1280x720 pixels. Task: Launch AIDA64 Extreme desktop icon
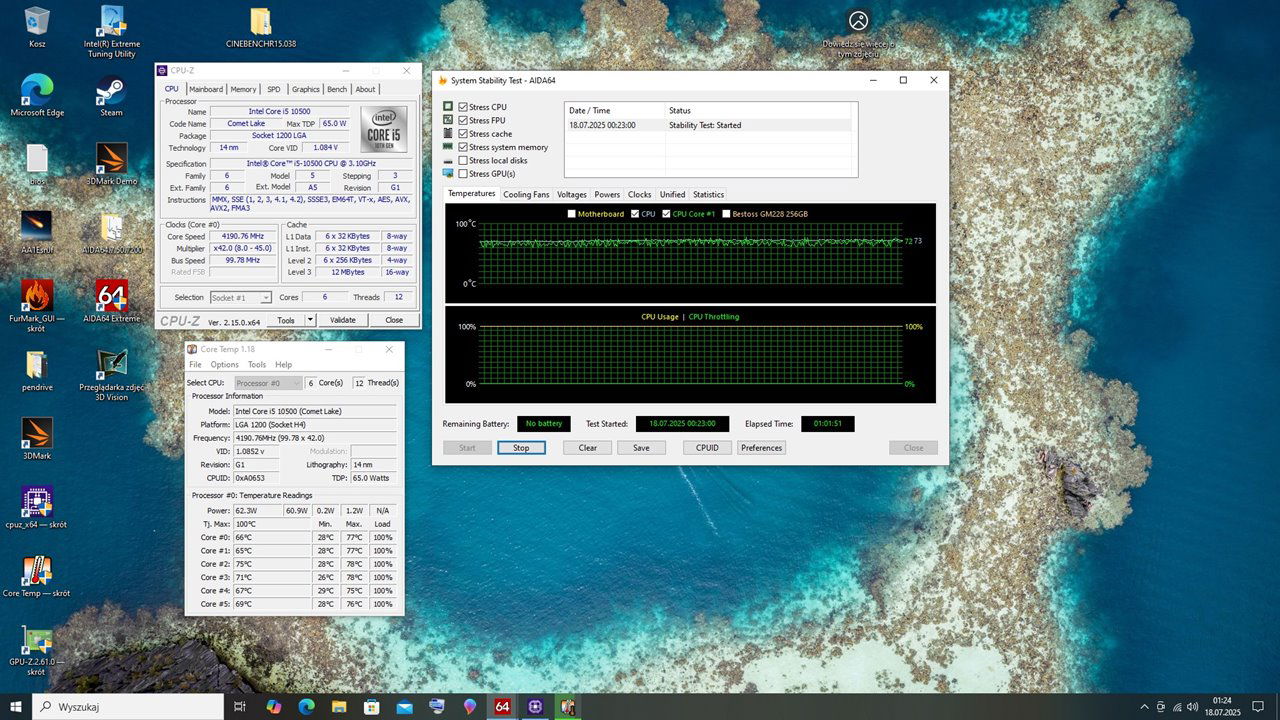point(112,300)
